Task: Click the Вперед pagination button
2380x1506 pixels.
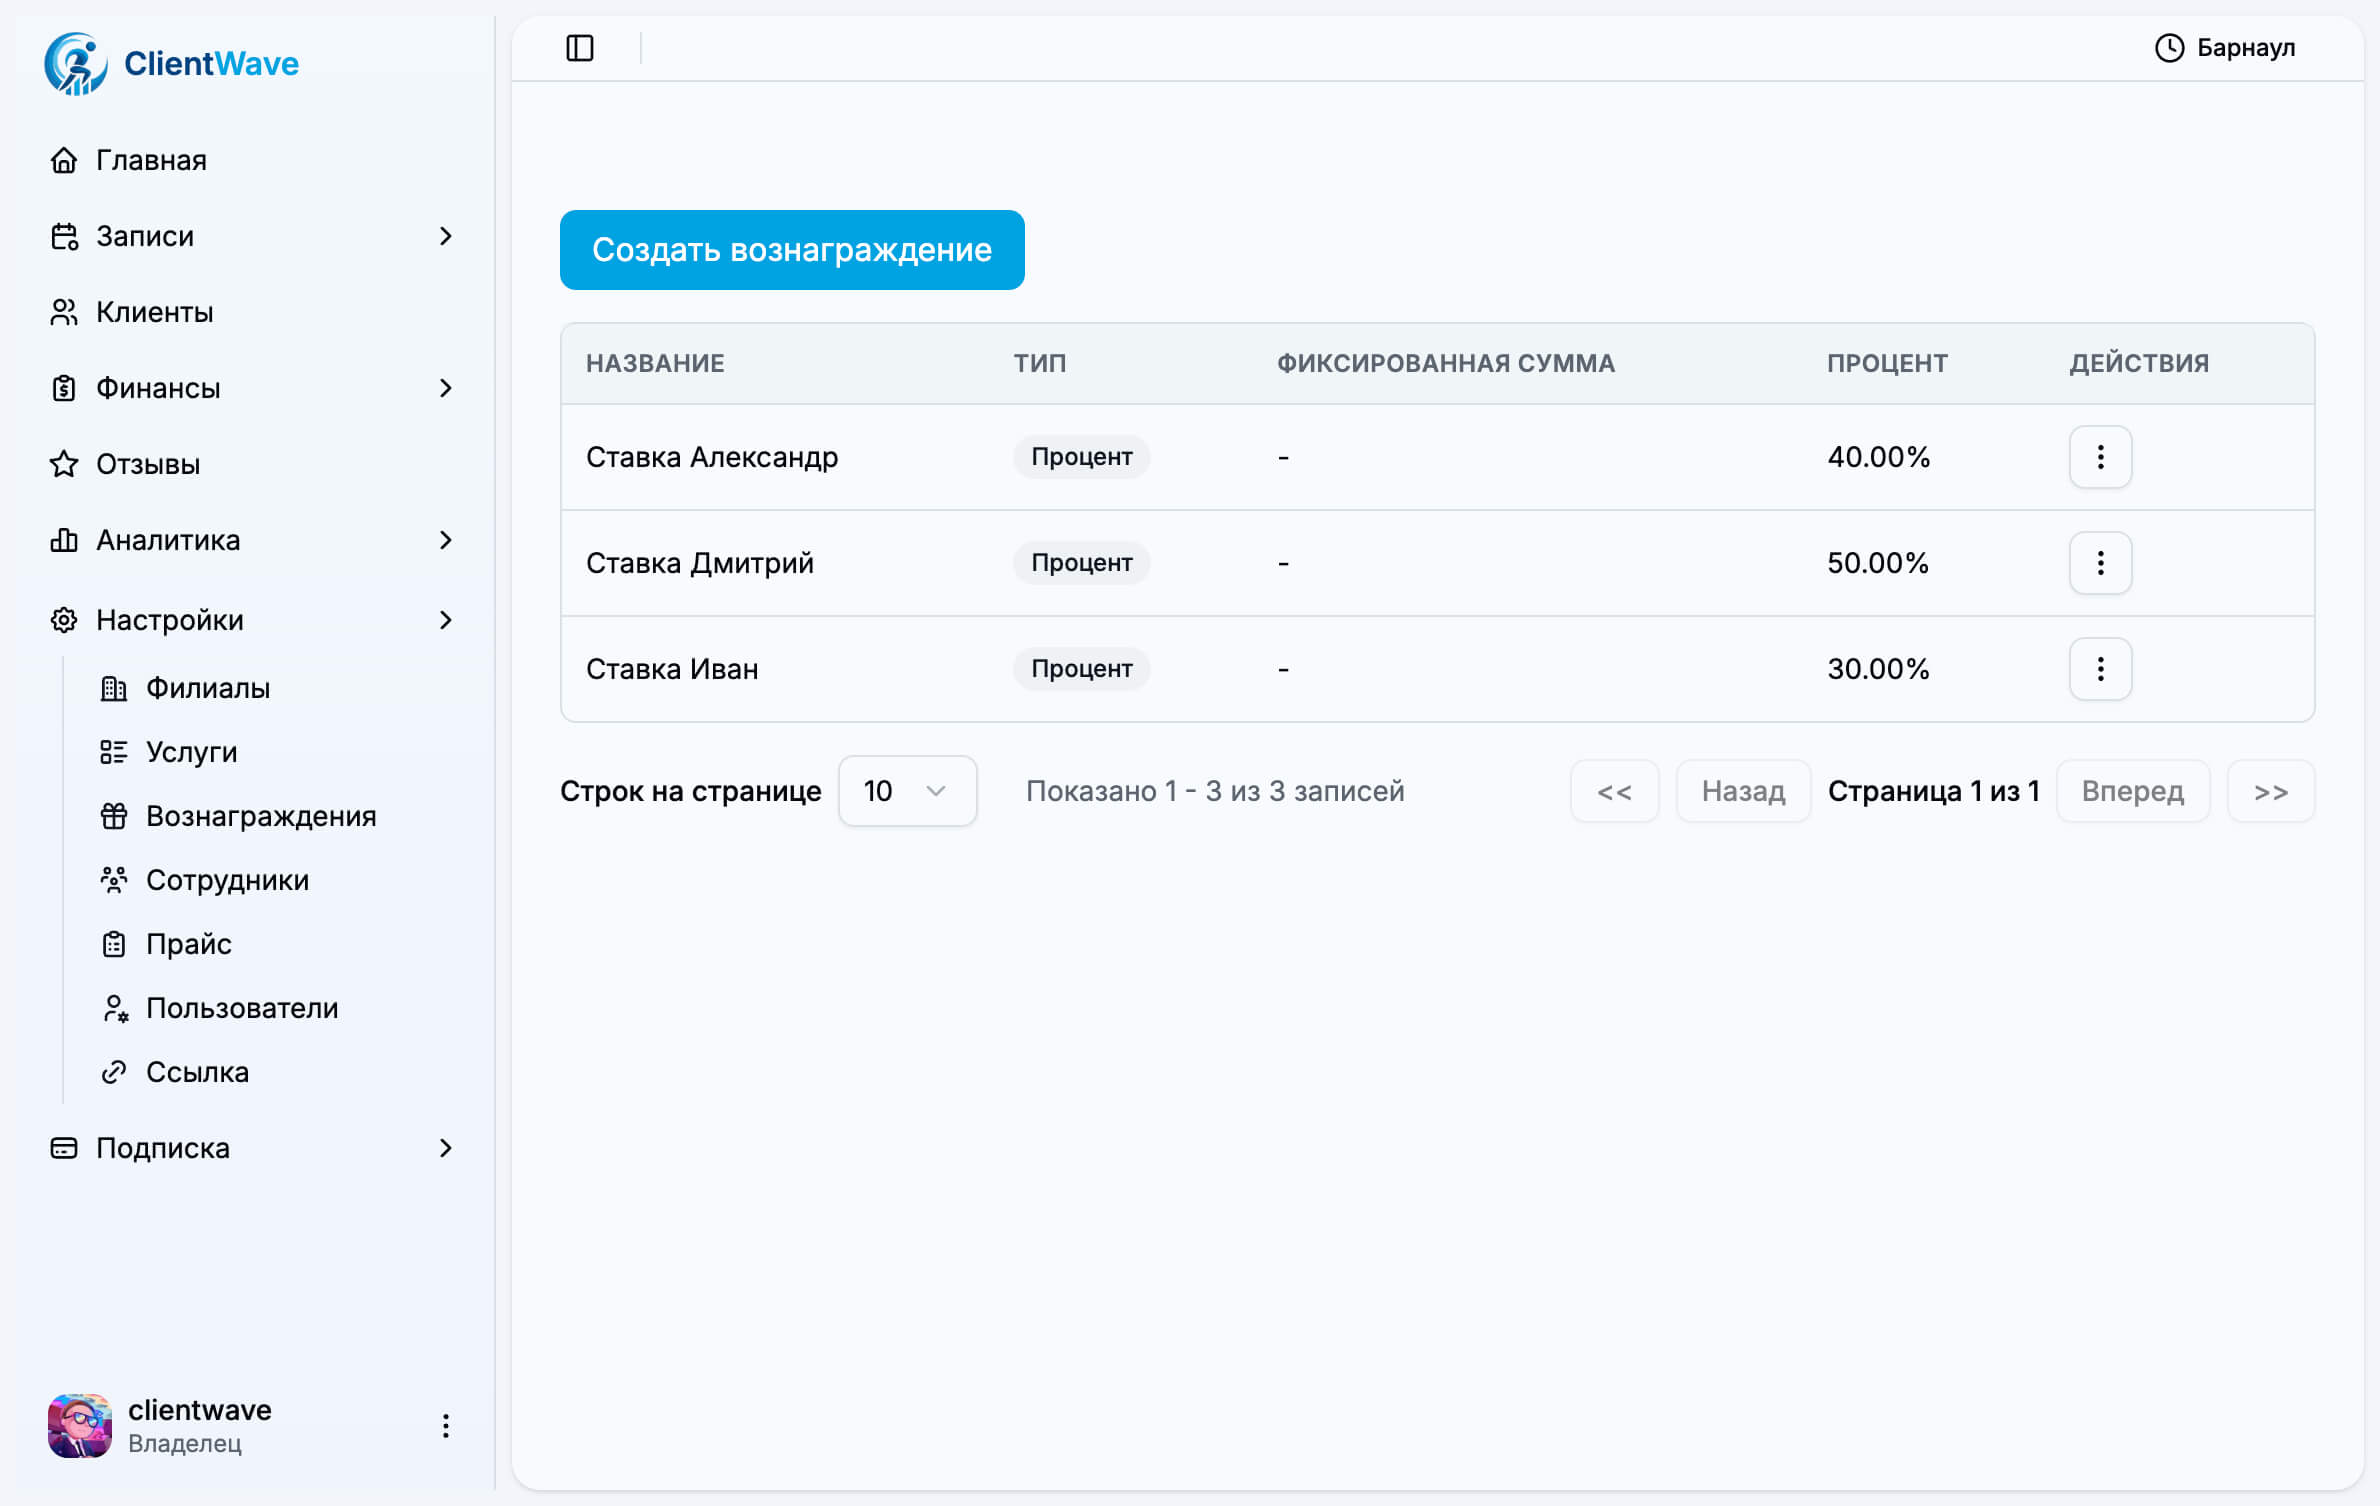Action: pyautogui.click(x=2132, y=791)
